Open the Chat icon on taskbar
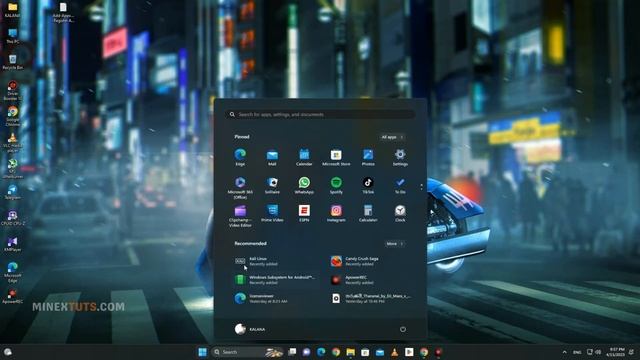Viewport: 640px width, 360px height. pos(307,352)
